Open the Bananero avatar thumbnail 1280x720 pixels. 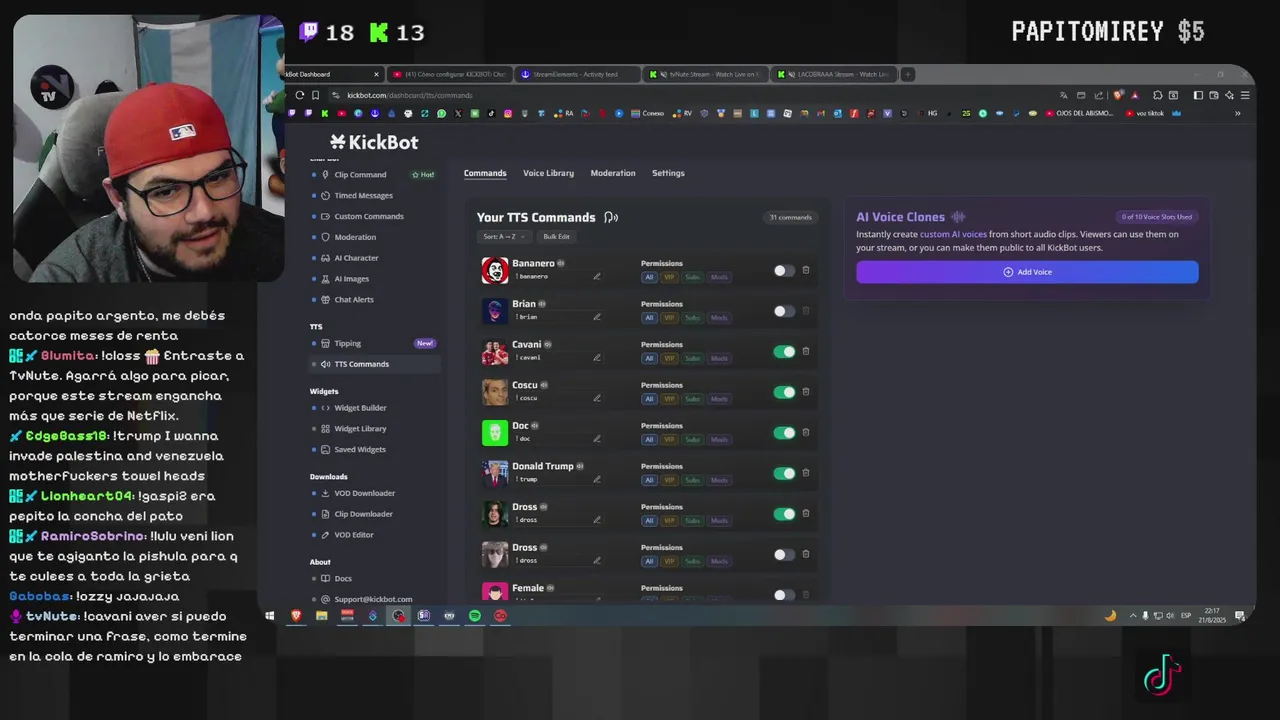495,270
